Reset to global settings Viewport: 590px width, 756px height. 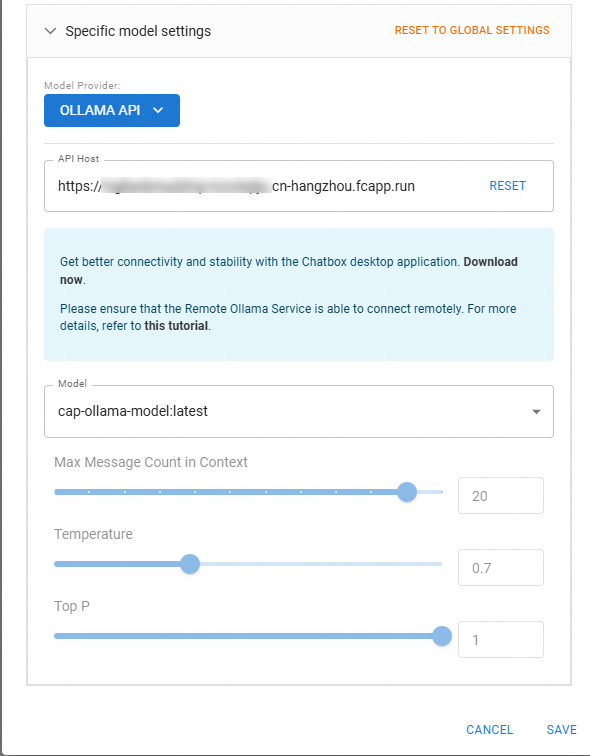pos(472,30)
